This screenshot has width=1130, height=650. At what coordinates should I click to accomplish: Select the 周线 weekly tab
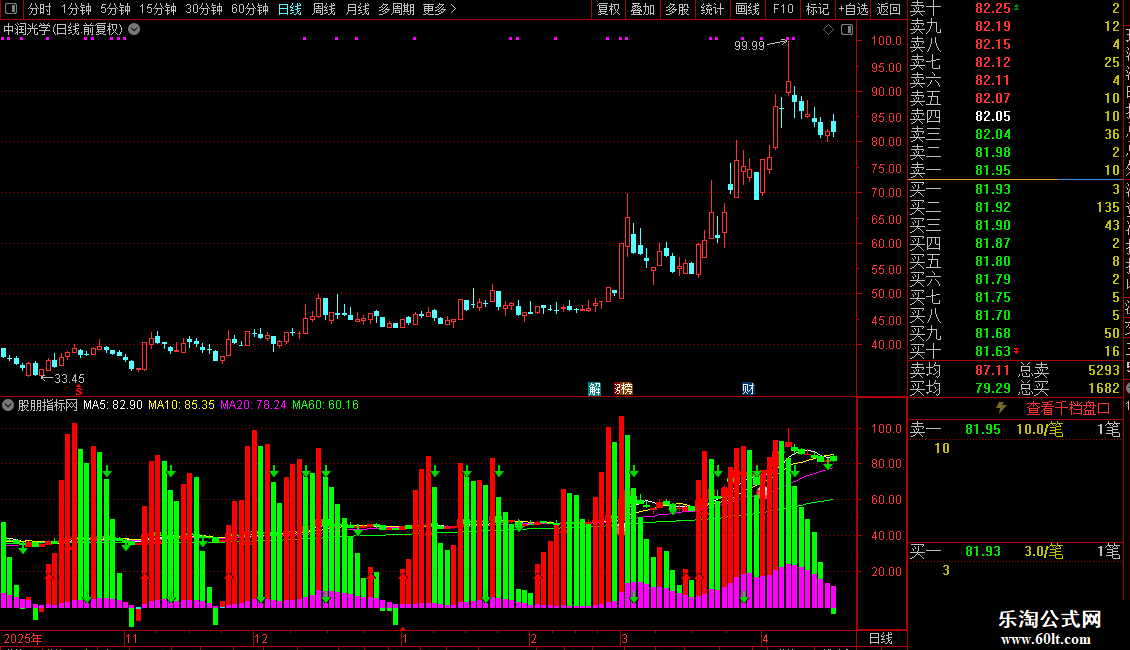pos(324,9)
